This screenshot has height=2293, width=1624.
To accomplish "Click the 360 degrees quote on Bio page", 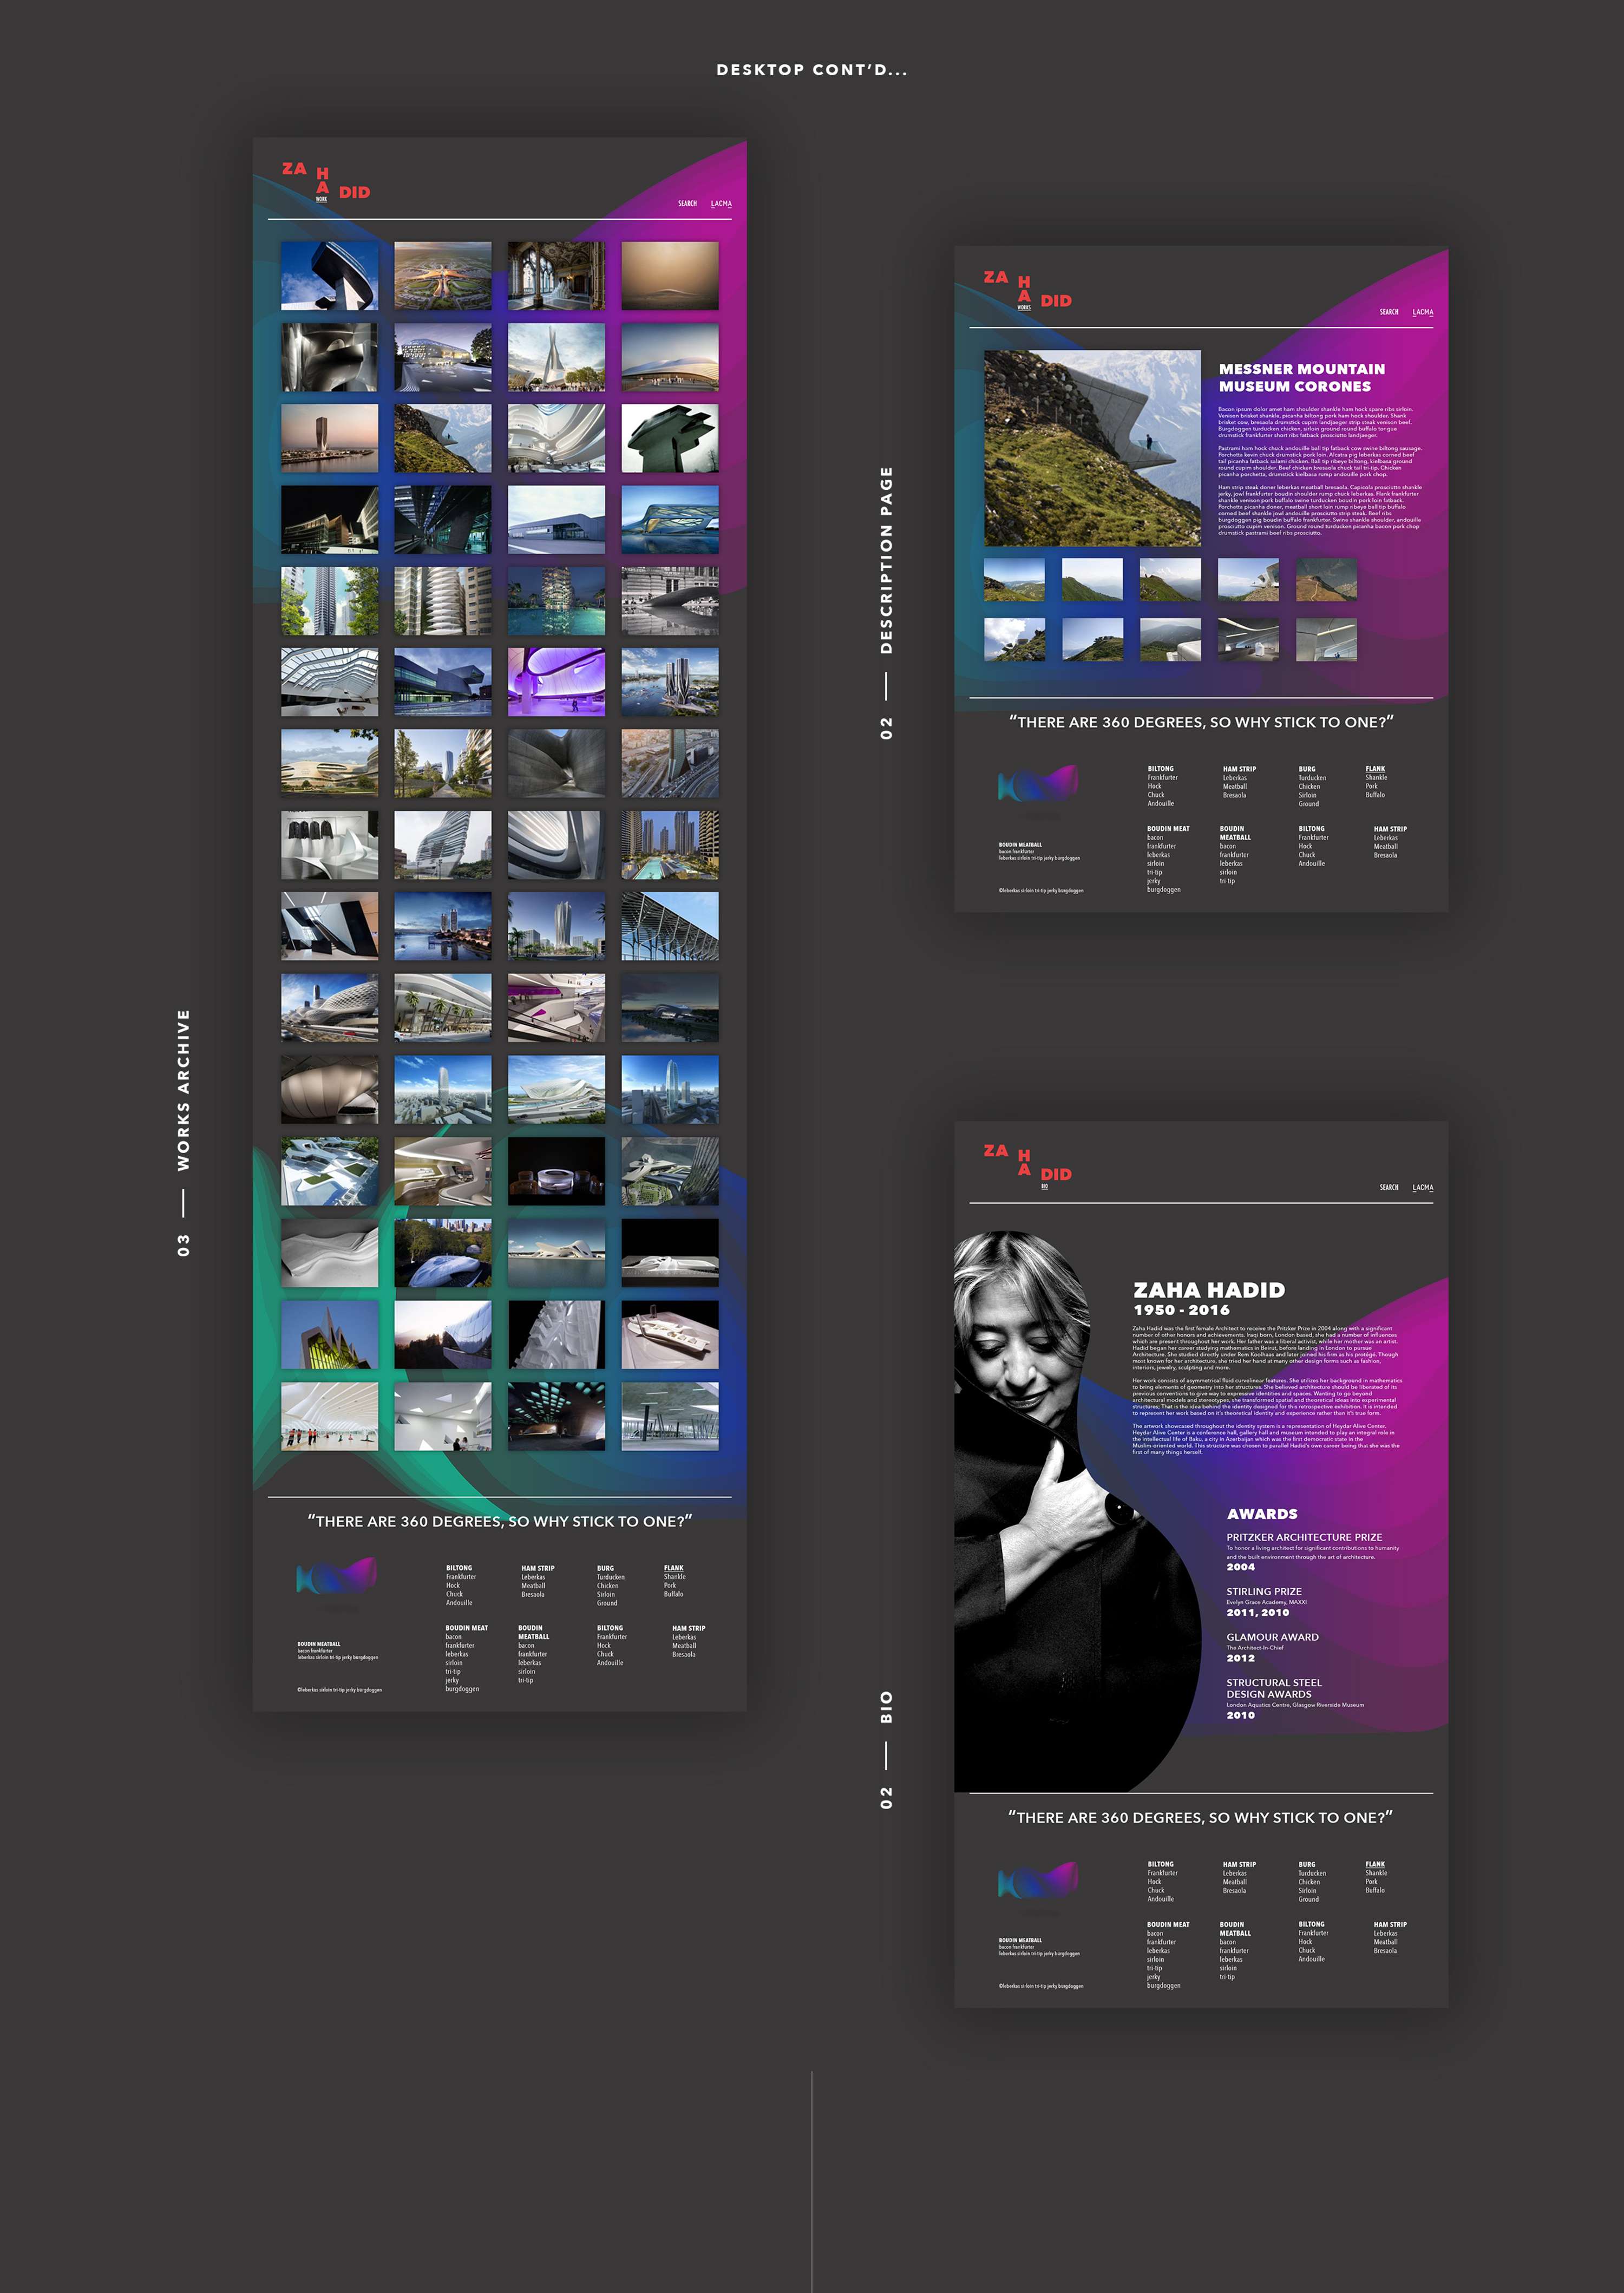I will (1201, 1817).
